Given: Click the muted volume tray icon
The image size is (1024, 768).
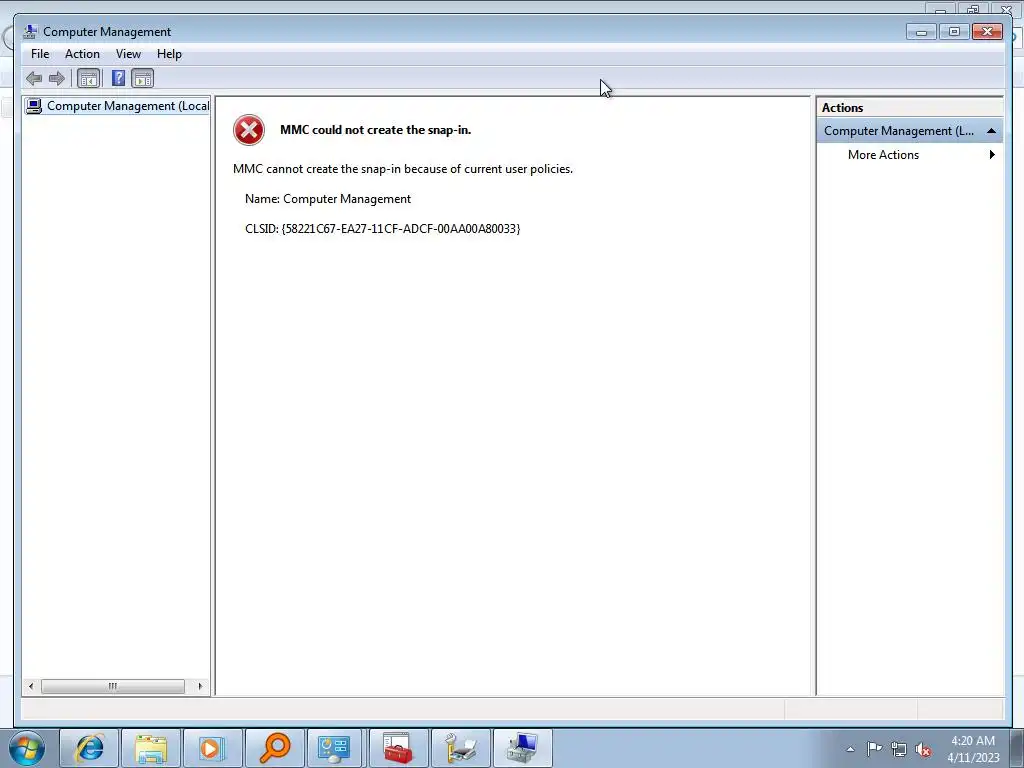Looking at the screenshot, I should [x=923, y=750].
